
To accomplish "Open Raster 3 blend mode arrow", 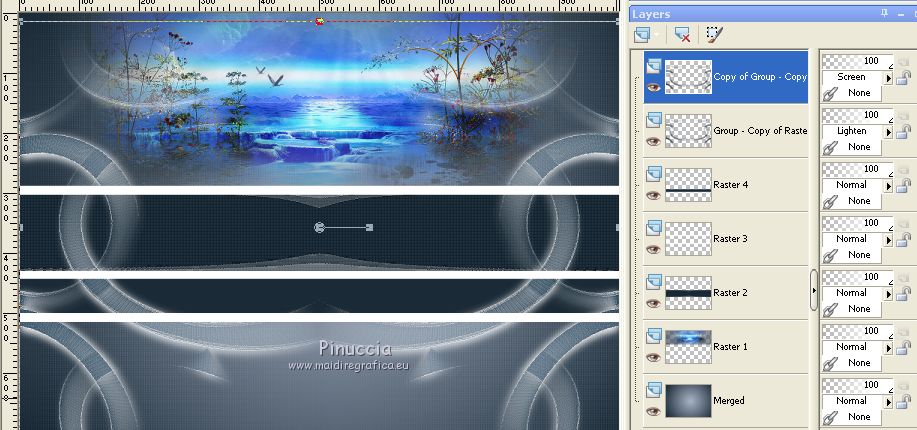I will [x=888, y=240].
